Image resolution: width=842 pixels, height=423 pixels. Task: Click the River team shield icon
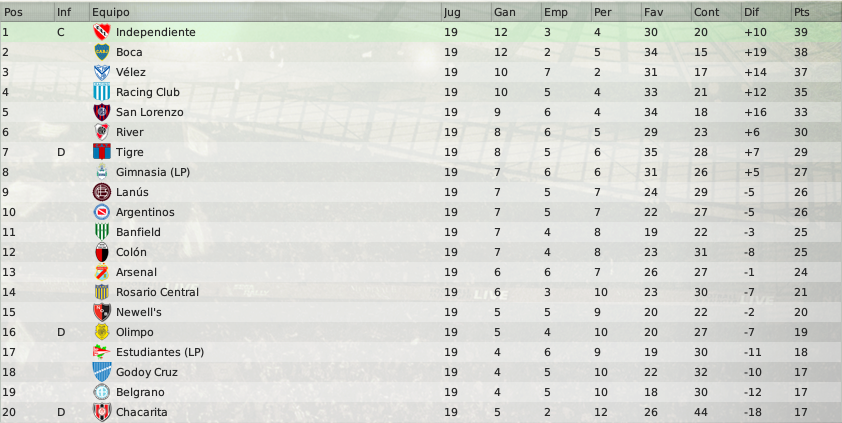pos(101,132)
